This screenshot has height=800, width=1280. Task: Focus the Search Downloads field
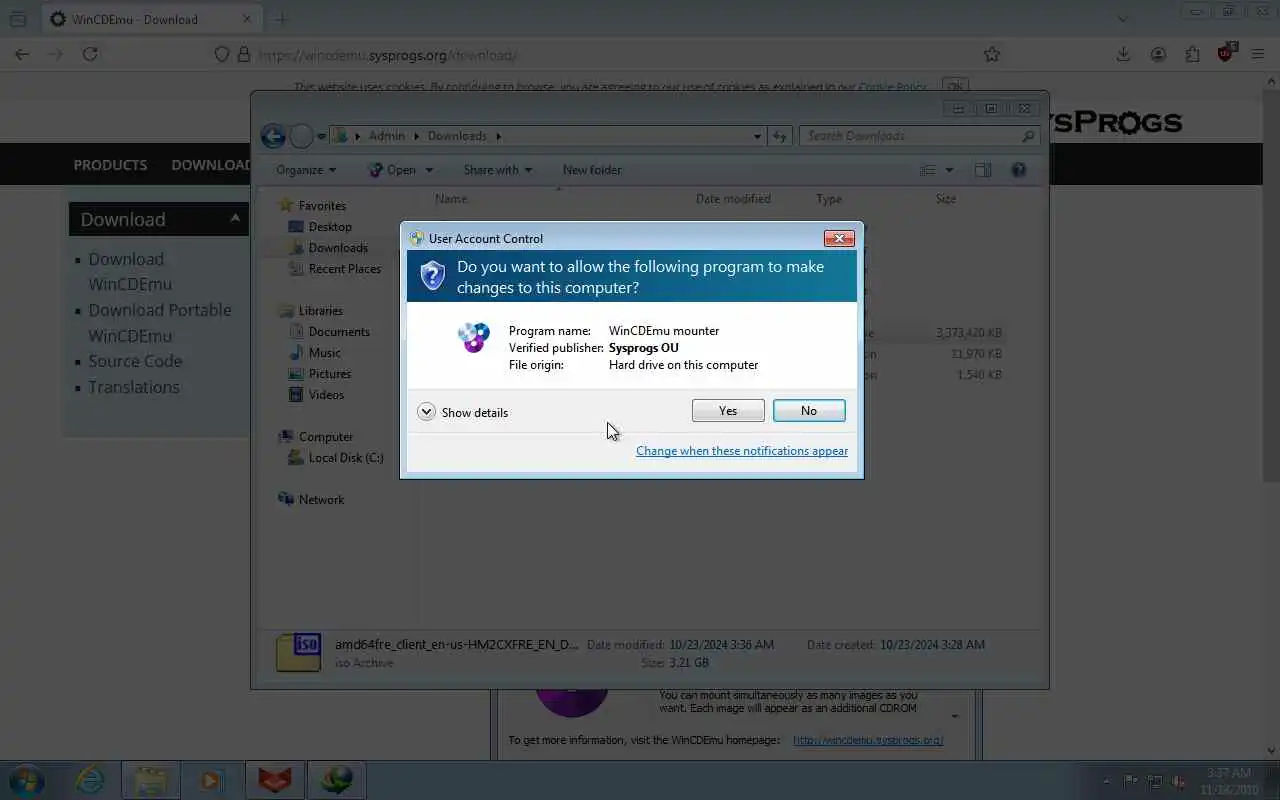point(918,136)
